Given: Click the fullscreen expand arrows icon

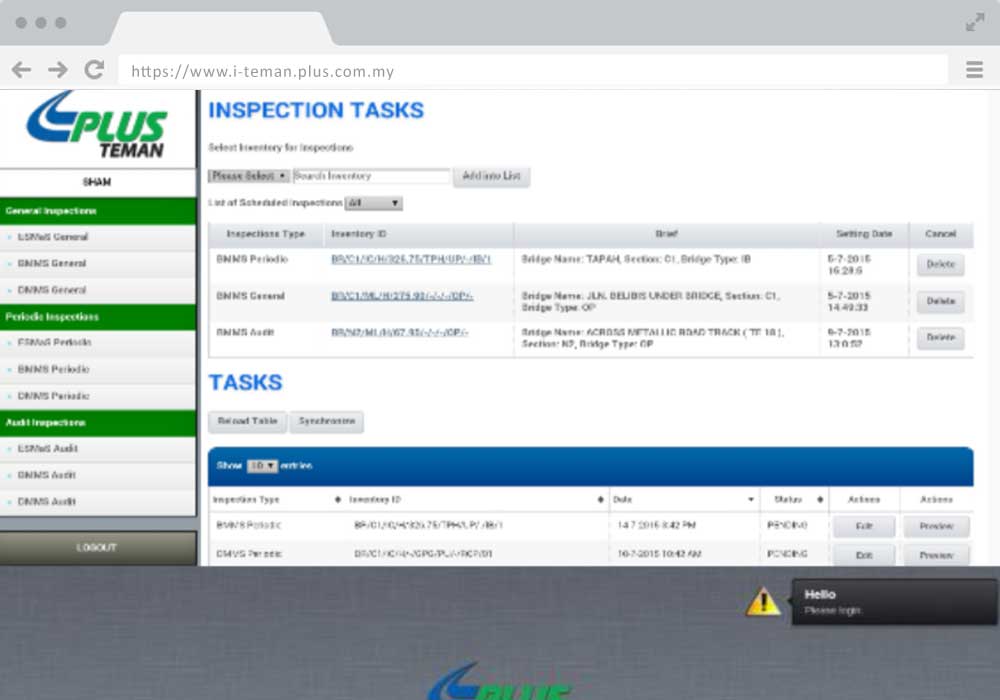Looking at the screenshot, I should pos(975,22).
